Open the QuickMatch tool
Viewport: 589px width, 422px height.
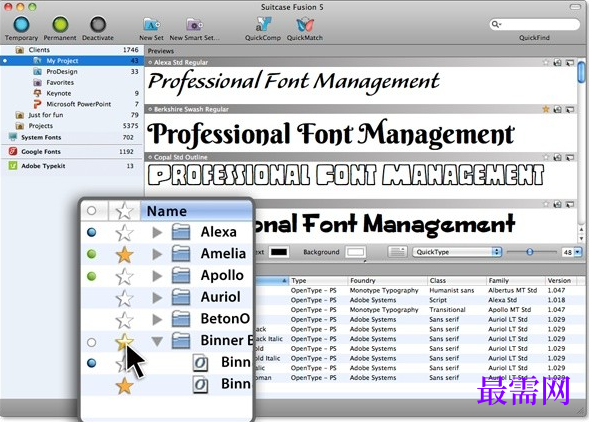[x=305, y=25]
